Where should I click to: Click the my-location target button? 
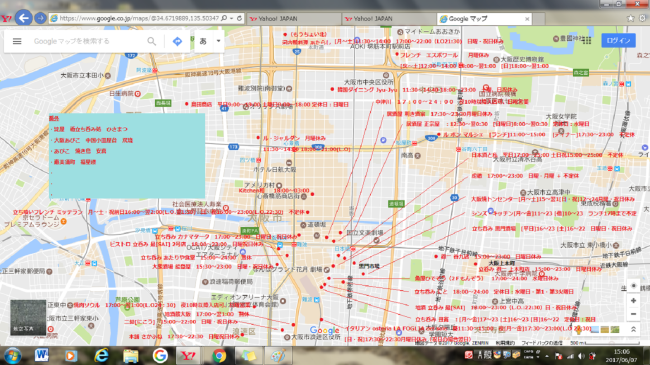pyautogui.click(x=633, y=286)
